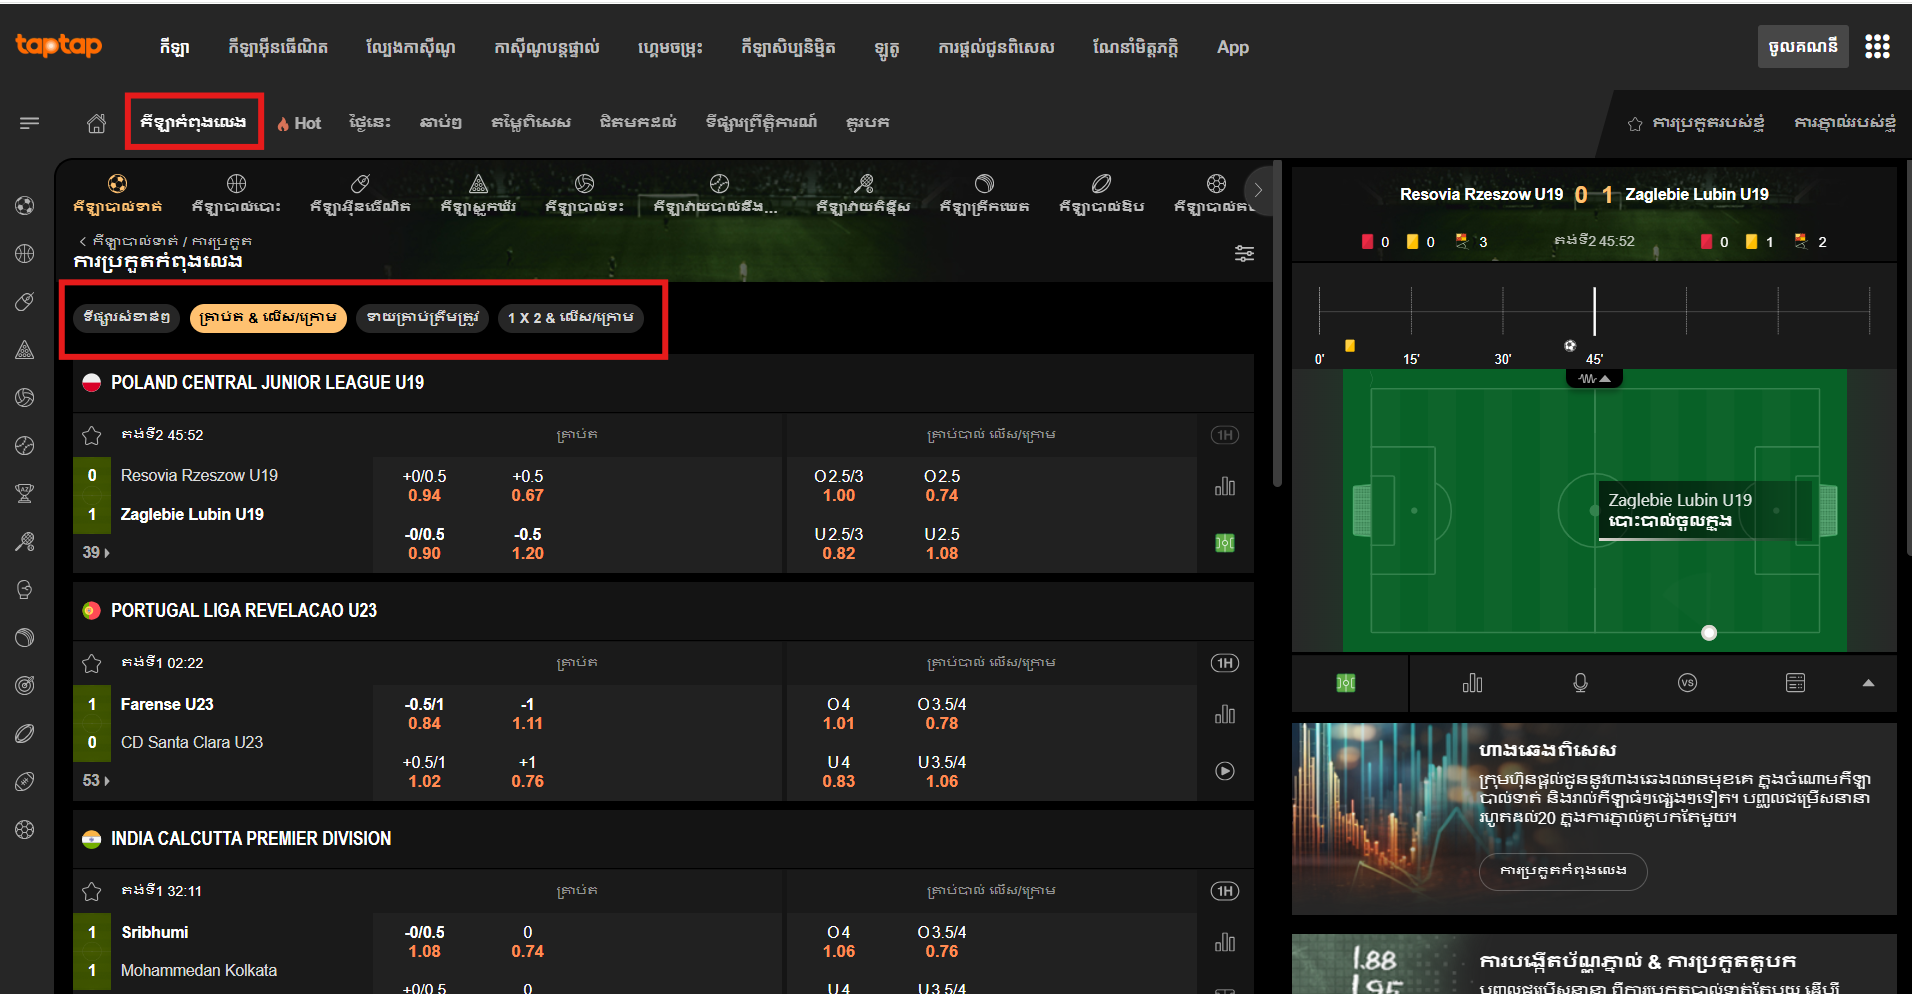
Task: Open statistics chart for Sribhumi match row
Action: coord(1225,942)
